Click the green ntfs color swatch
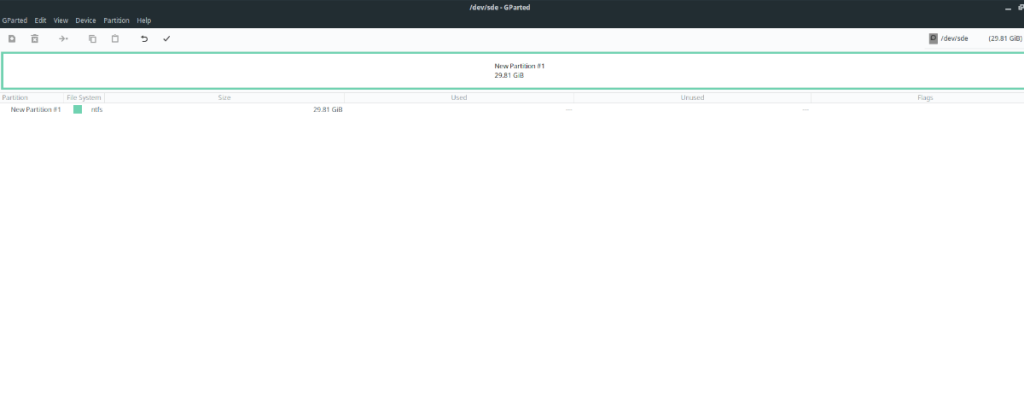1024x410 pixels. point(77,109)
